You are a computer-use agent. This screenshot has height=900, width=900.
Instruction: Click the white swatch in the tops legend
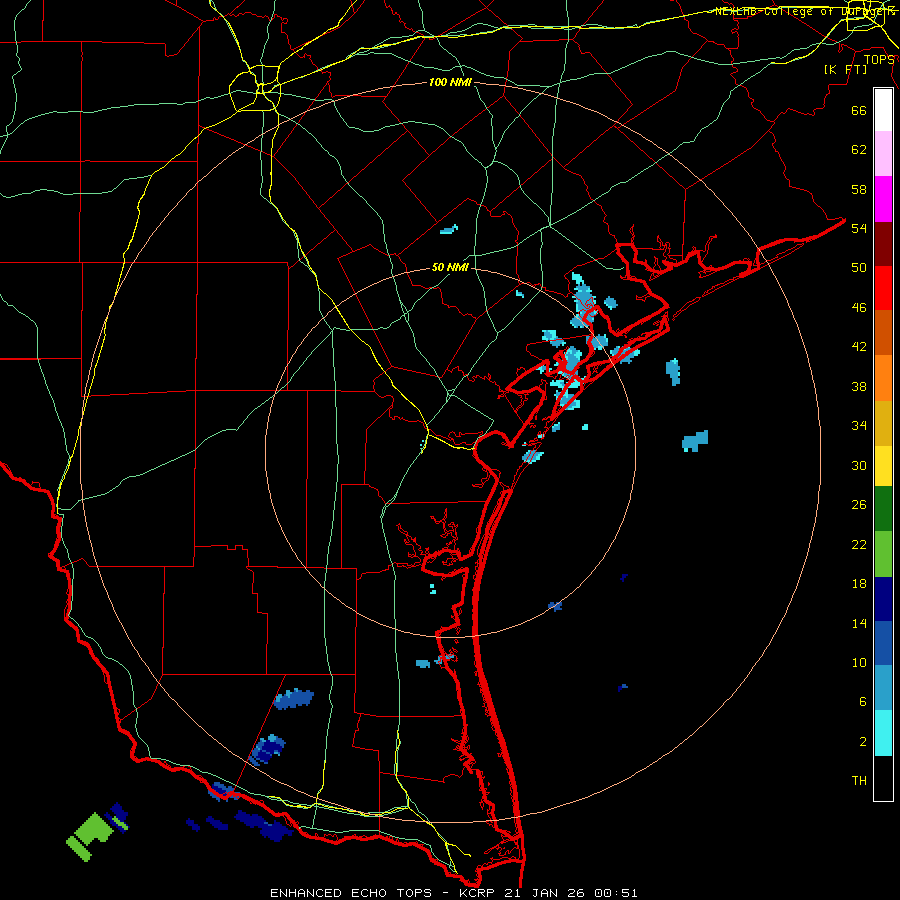(883, 110)
